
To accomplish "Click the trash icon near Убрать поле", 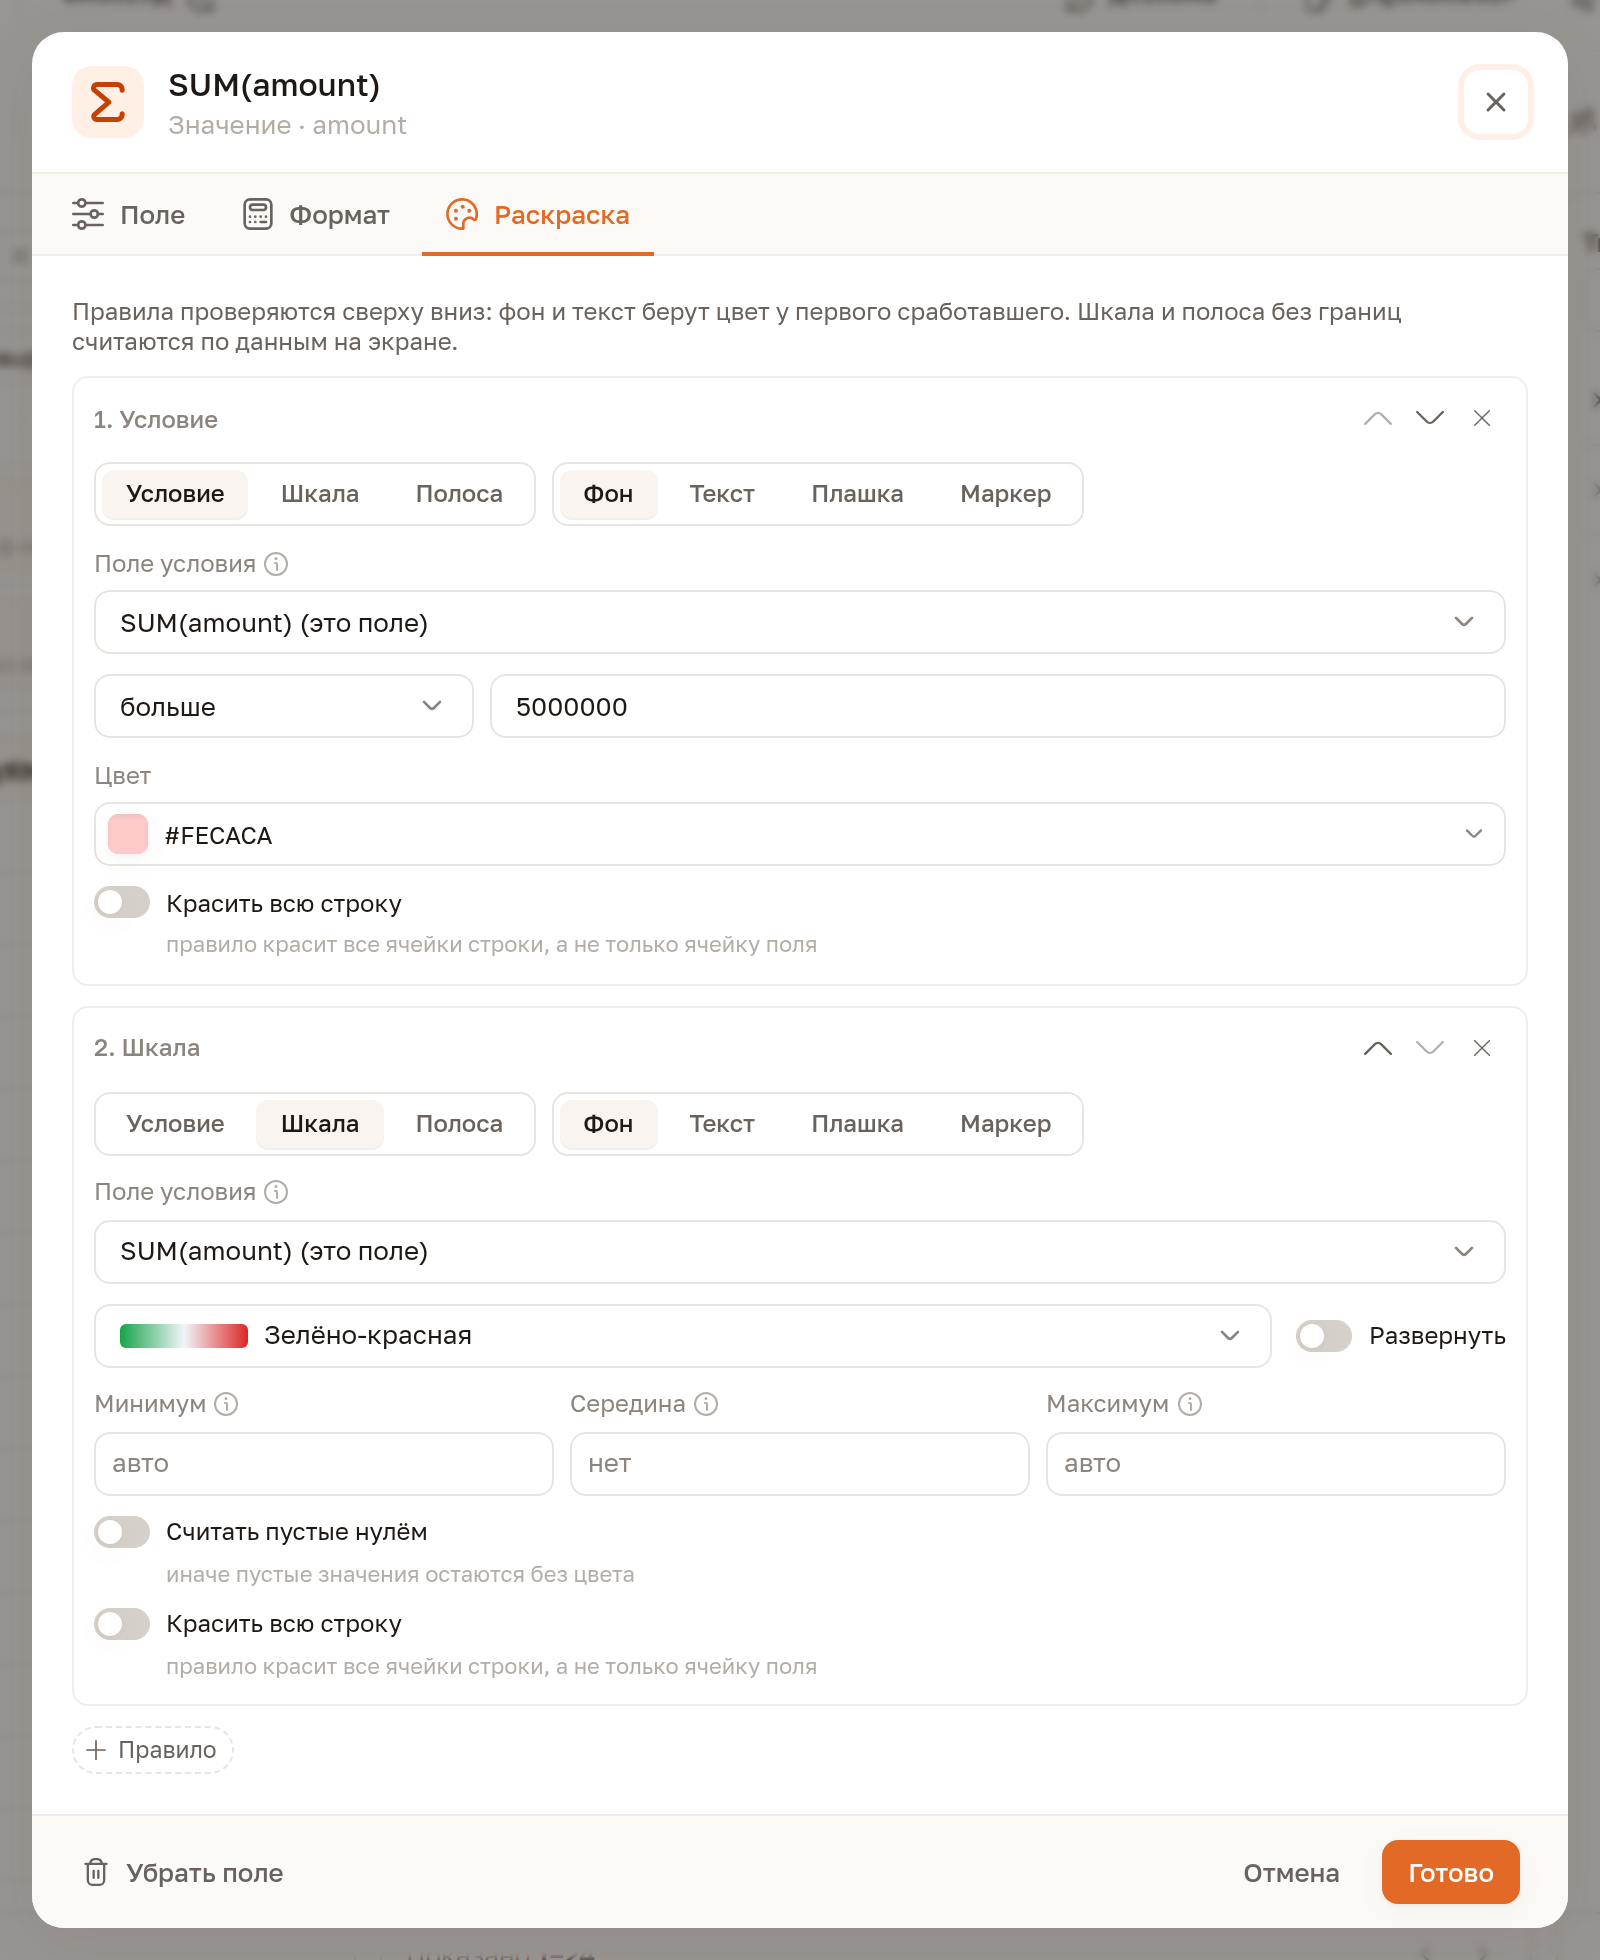I will point(96,1872).
